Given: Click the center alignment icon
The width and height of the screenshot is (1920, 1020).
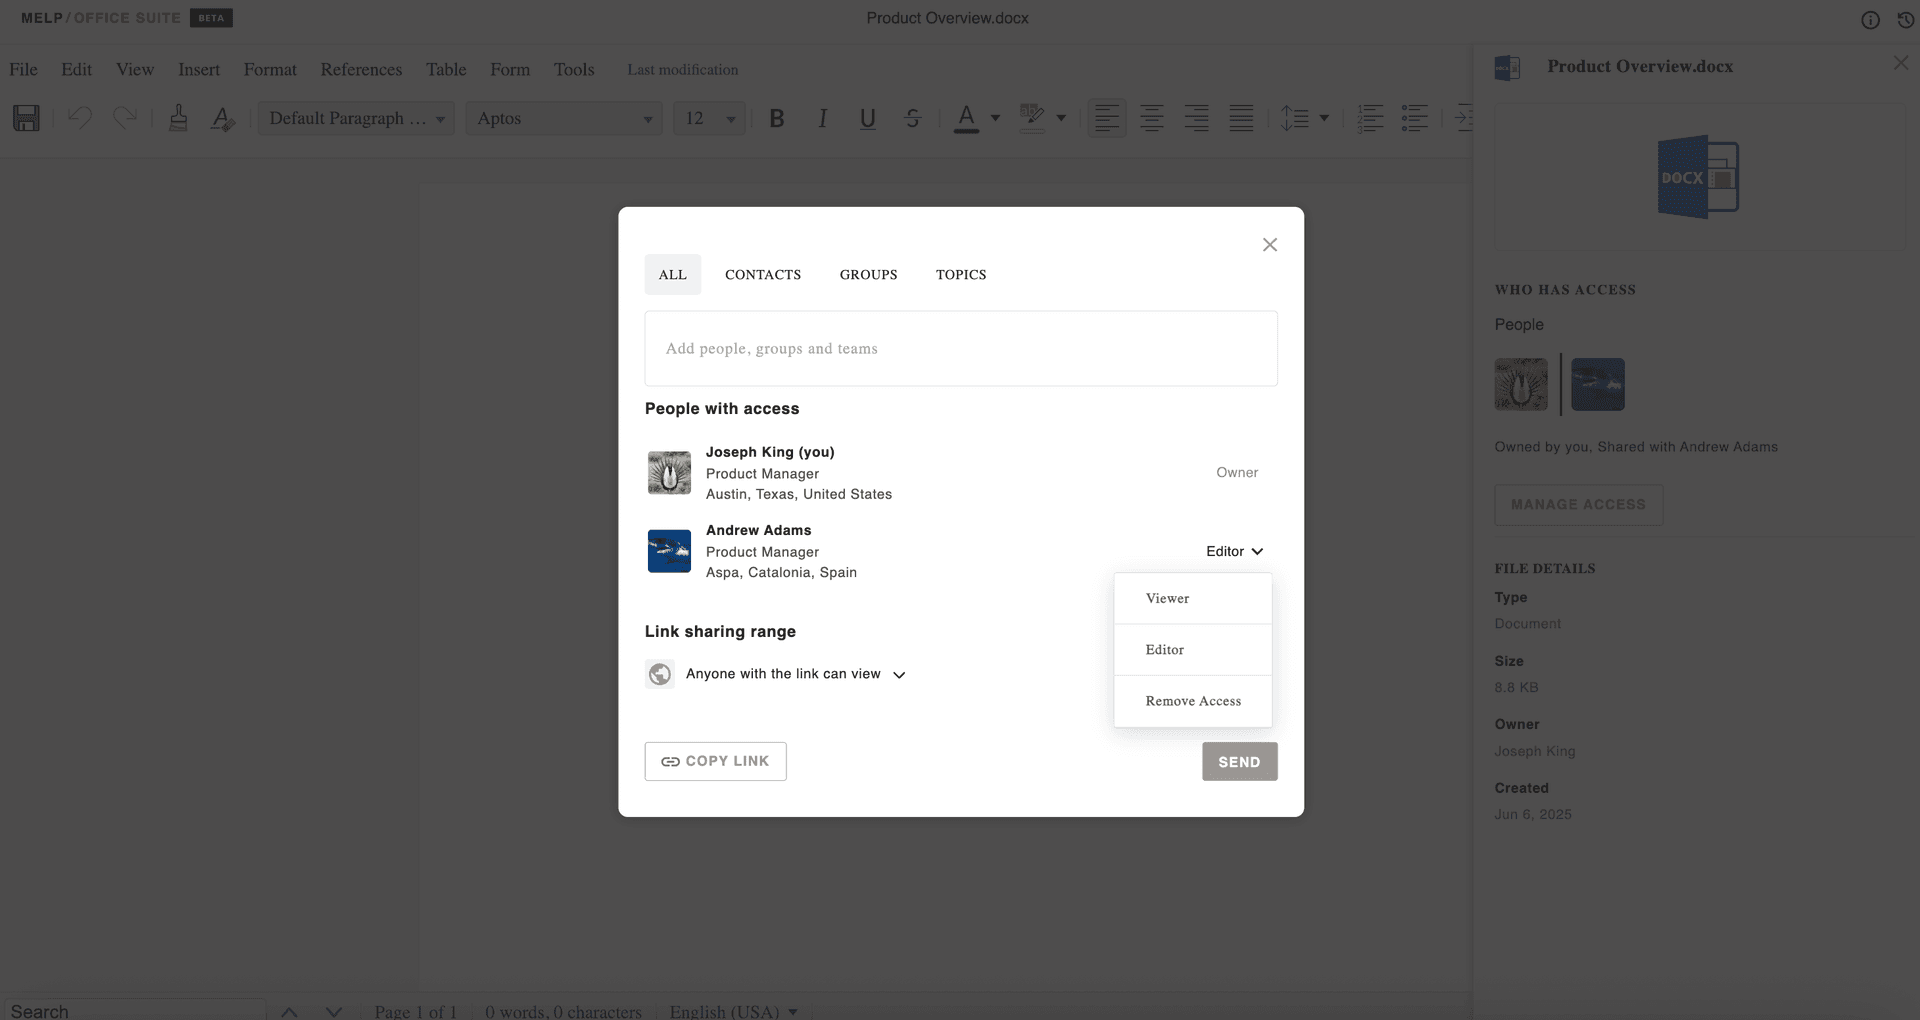Looking at the screenshot, I should (1151, 118).
